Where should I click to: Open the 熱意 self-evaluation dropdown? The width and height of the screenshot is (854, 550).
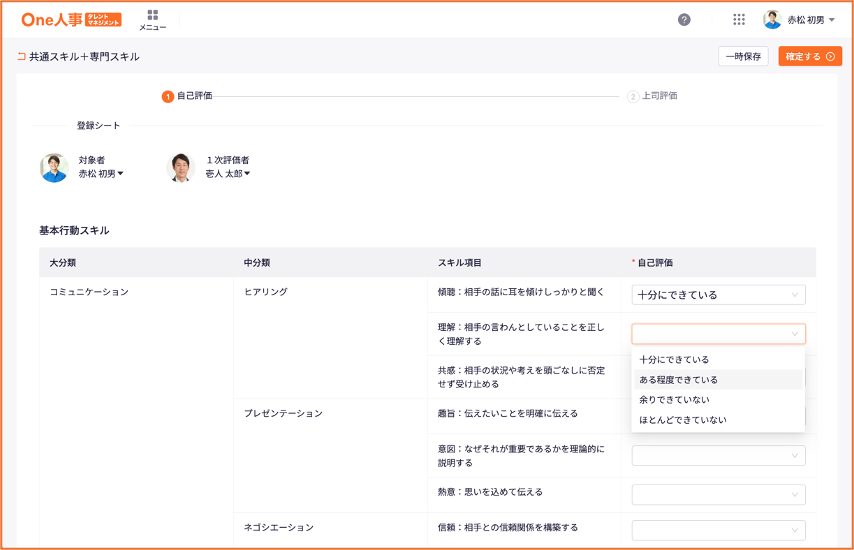click(718, 494)
